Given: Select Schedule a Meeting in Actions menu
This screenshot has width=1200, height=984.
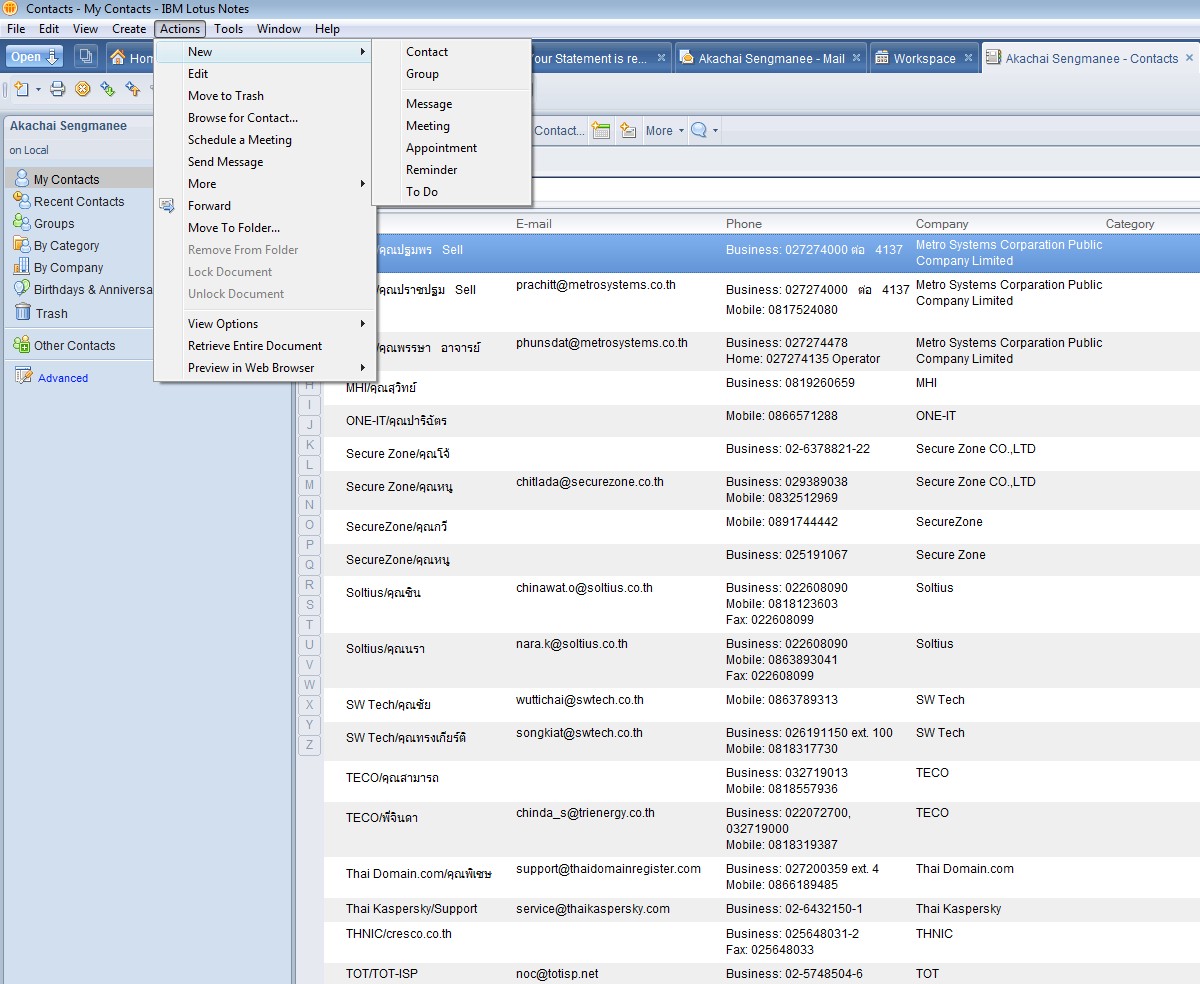Looking at the screenshot, I should tap(240, 140).
